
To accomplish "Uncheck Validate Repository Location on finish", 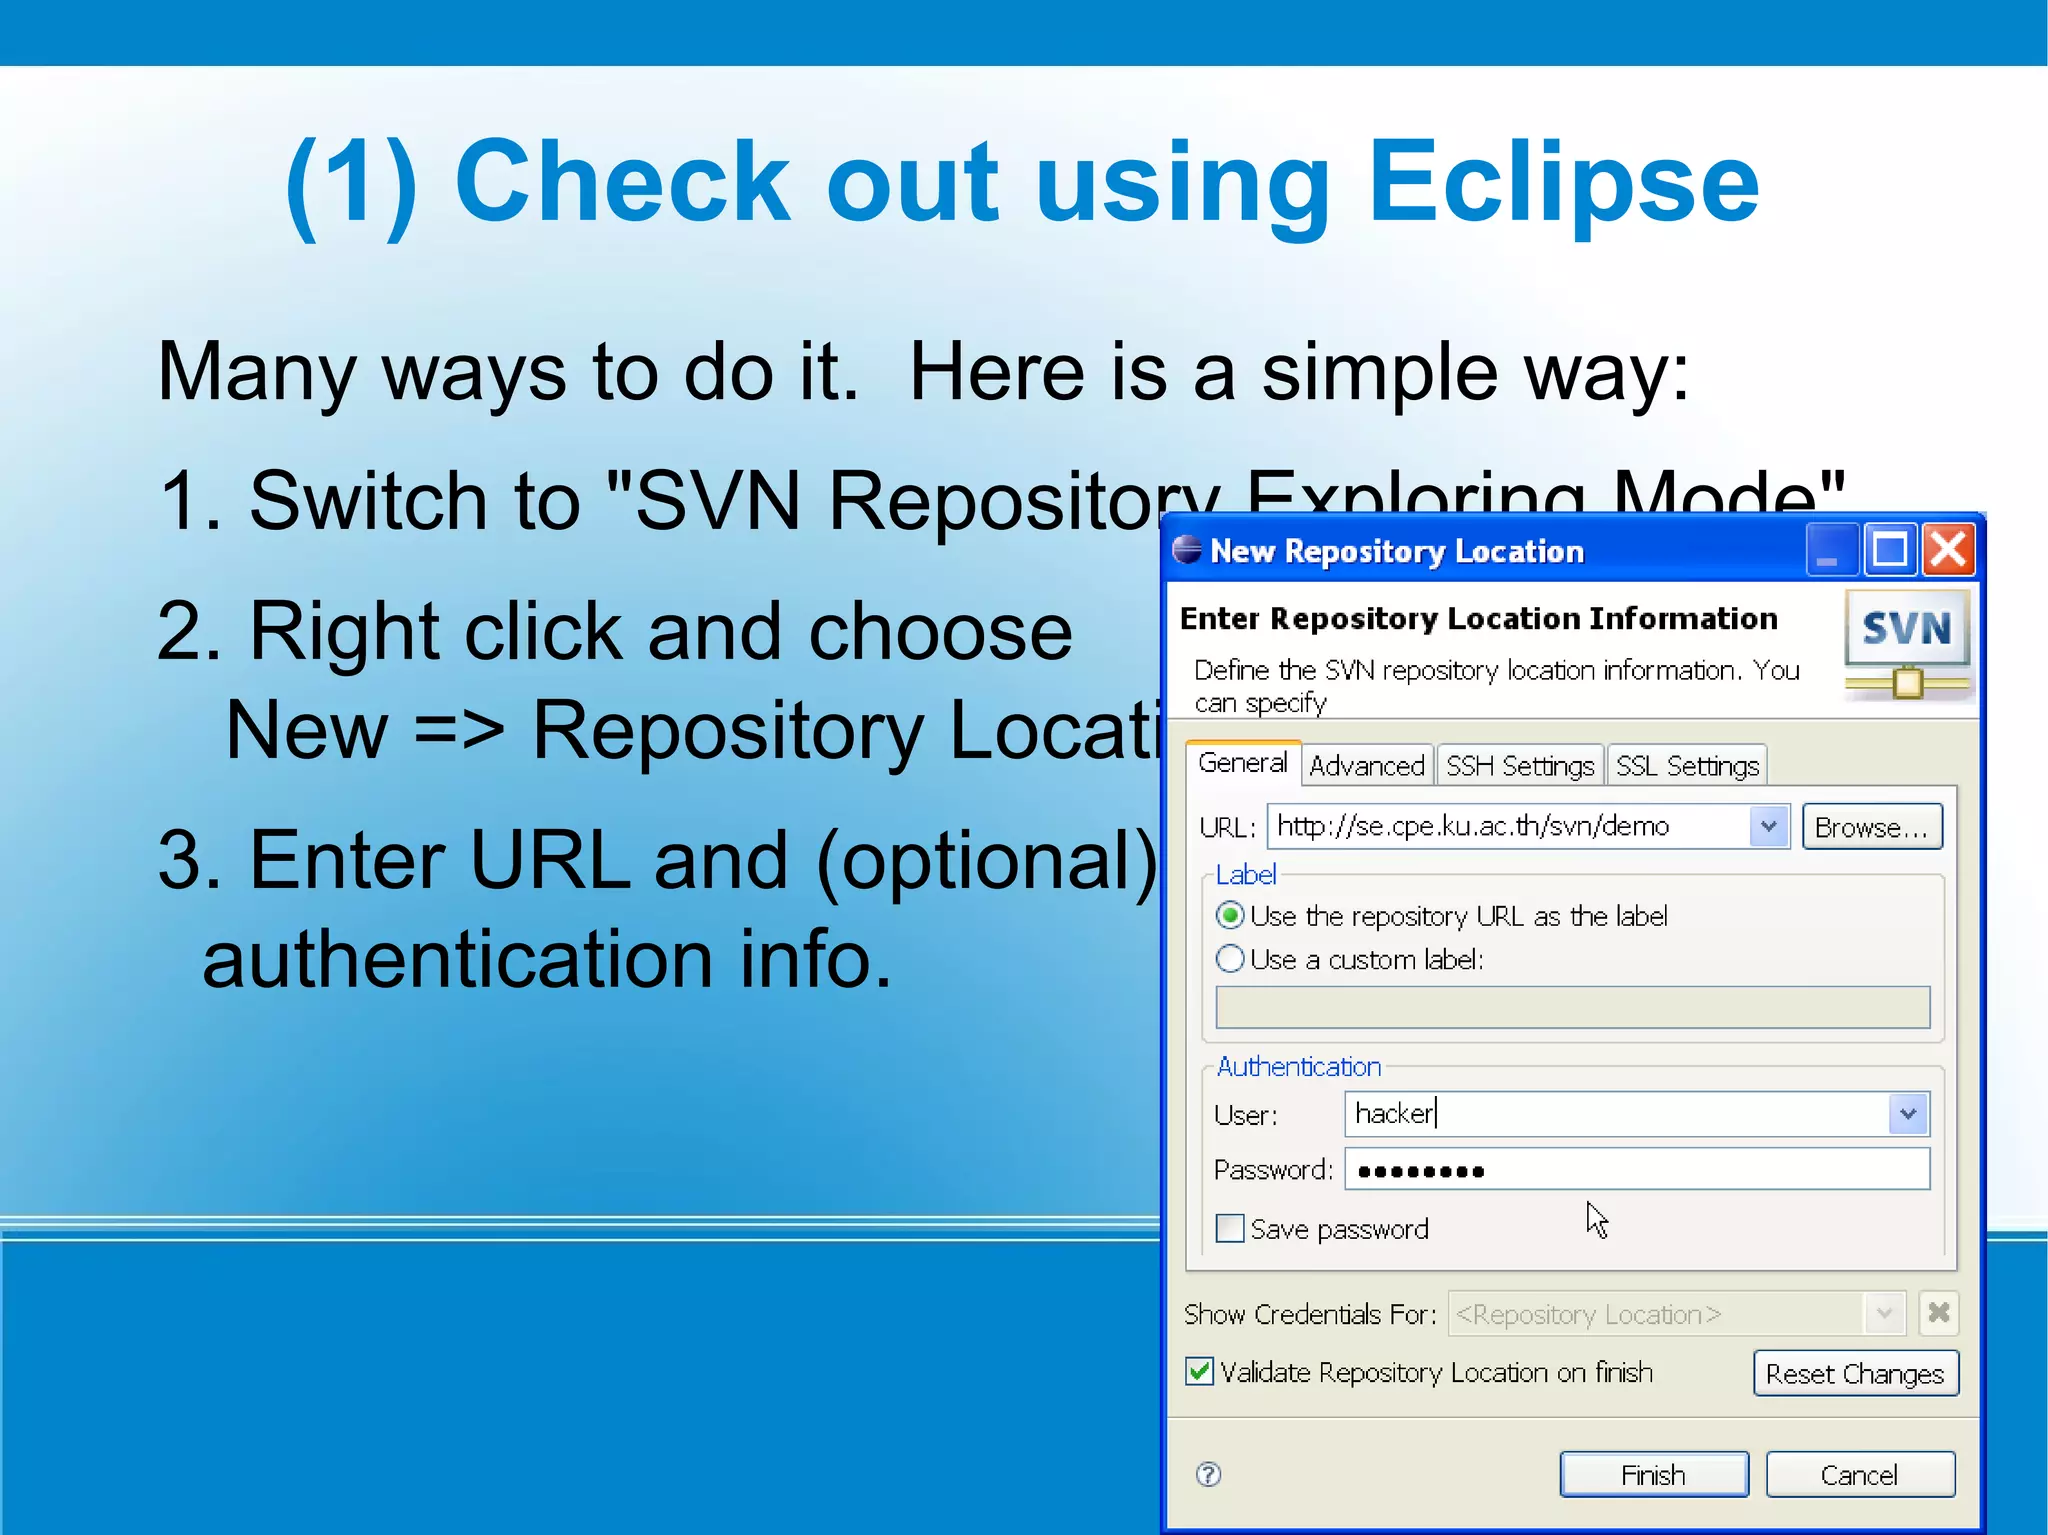I will (1200, 1372).
